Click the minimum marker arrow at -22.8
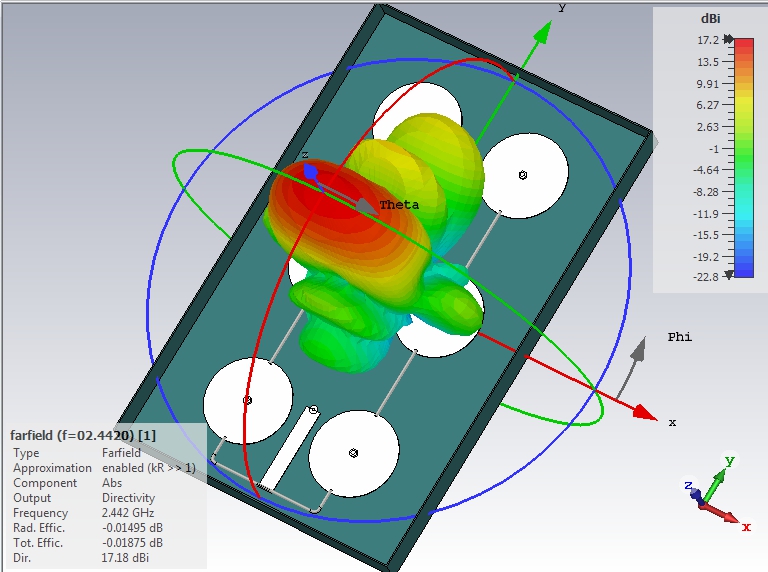The image size is (768, 572). (728, 275)
